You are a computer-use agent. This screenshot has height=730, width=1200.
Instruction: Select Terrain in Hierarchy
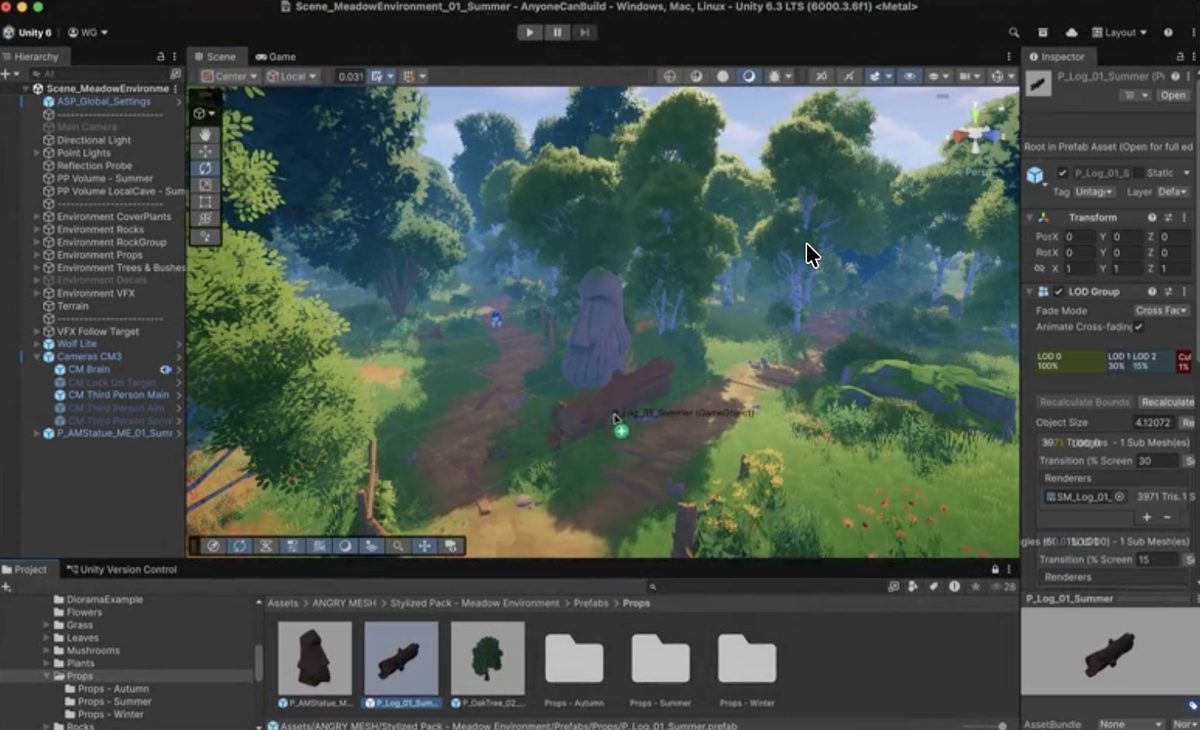[x=73, y=306]
